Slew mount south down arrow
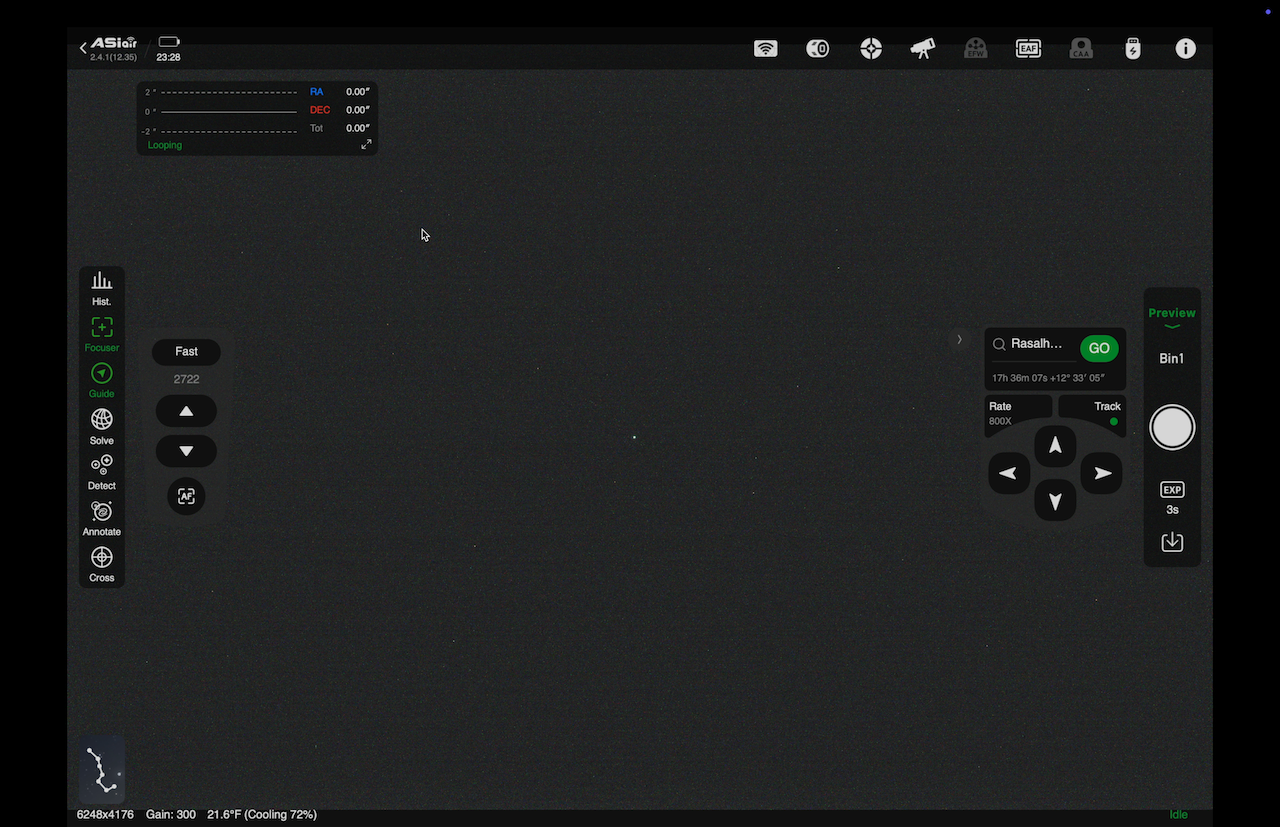This screenshot has height=827, width=1280. coord(1055,500)
